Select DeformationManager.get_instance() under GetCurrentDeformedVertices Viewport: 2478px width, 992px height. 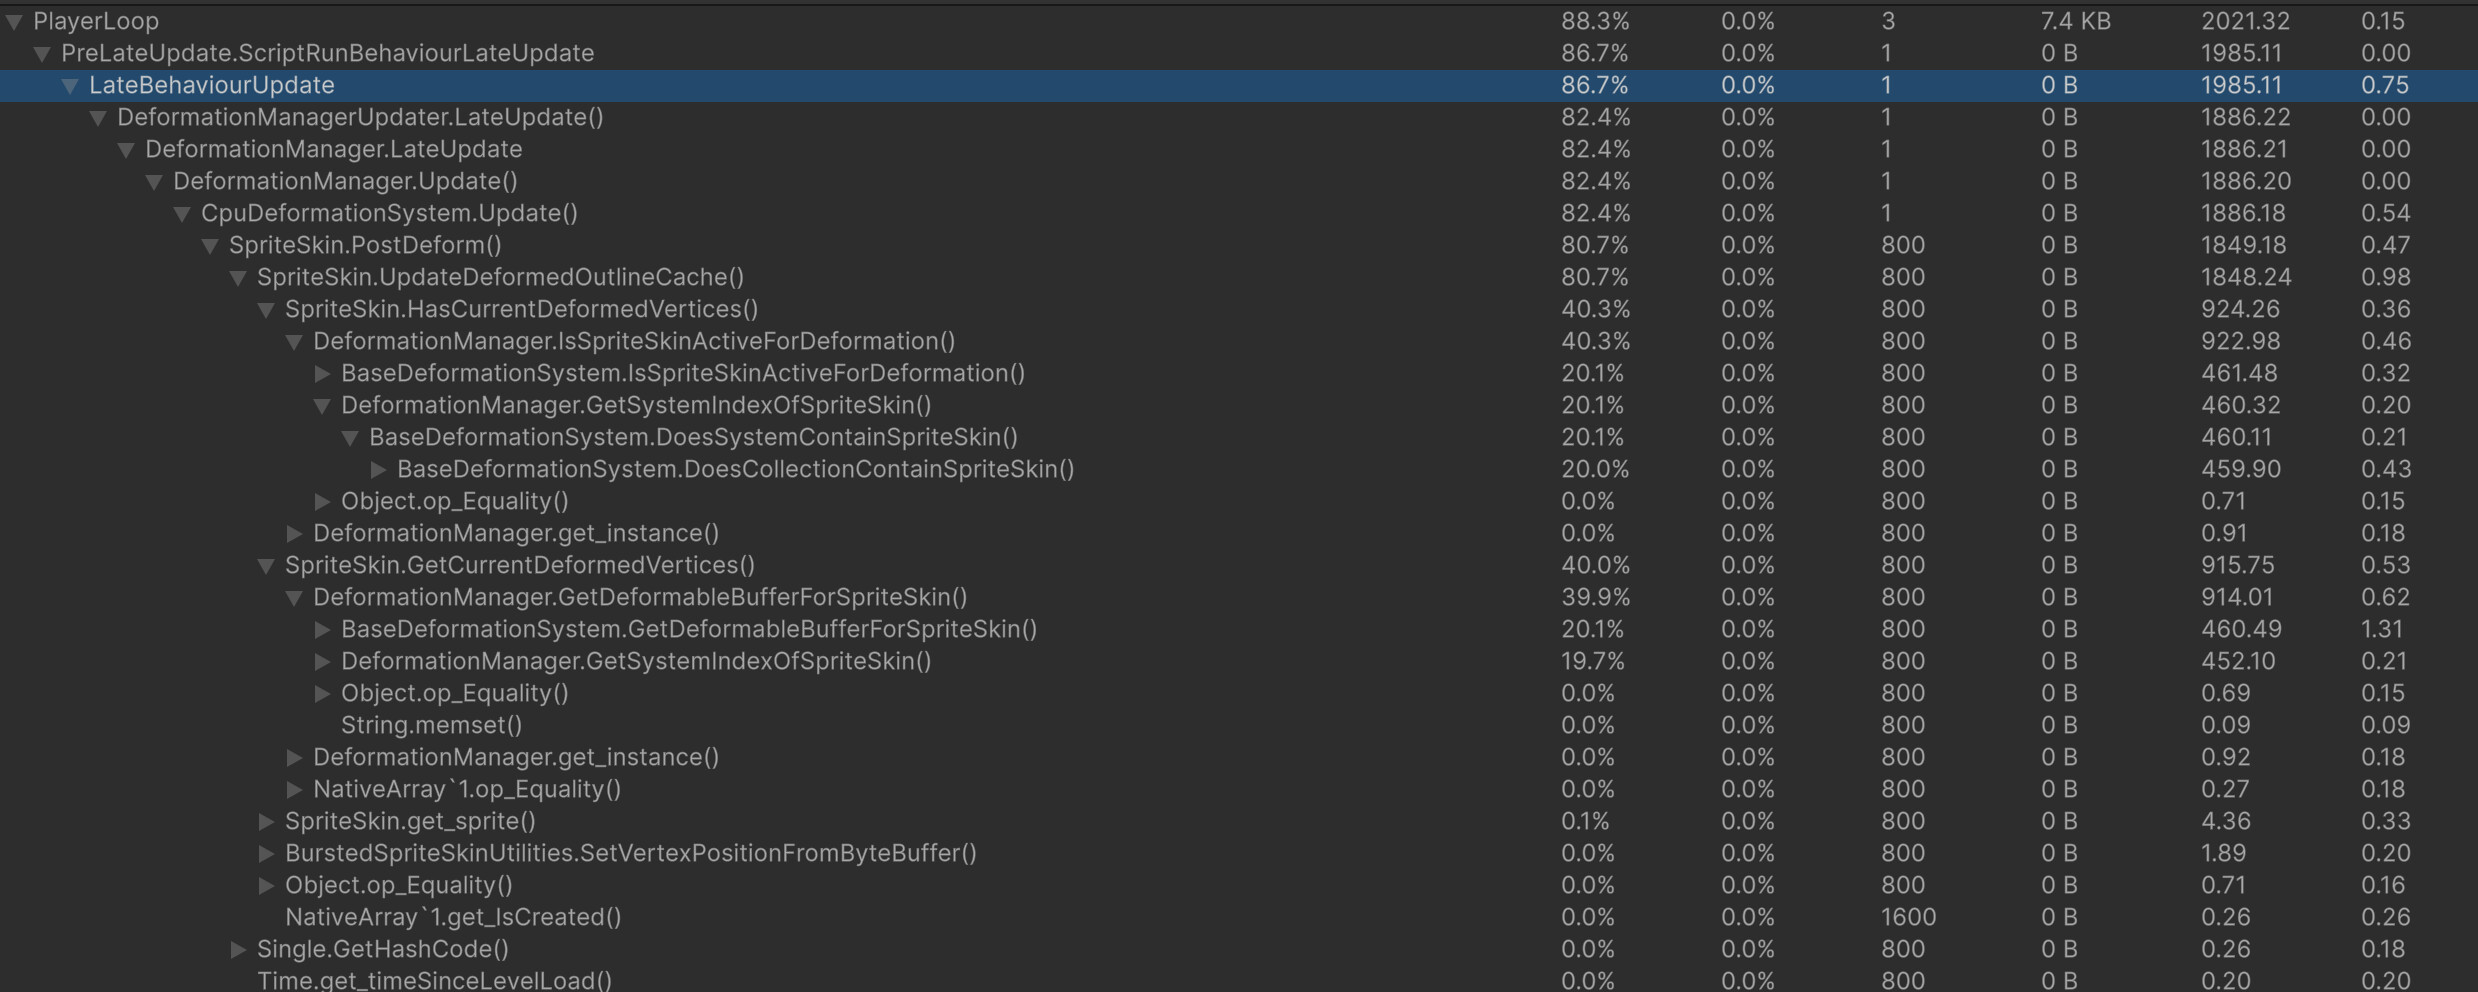pyautogui.click(x=516, y=757)
